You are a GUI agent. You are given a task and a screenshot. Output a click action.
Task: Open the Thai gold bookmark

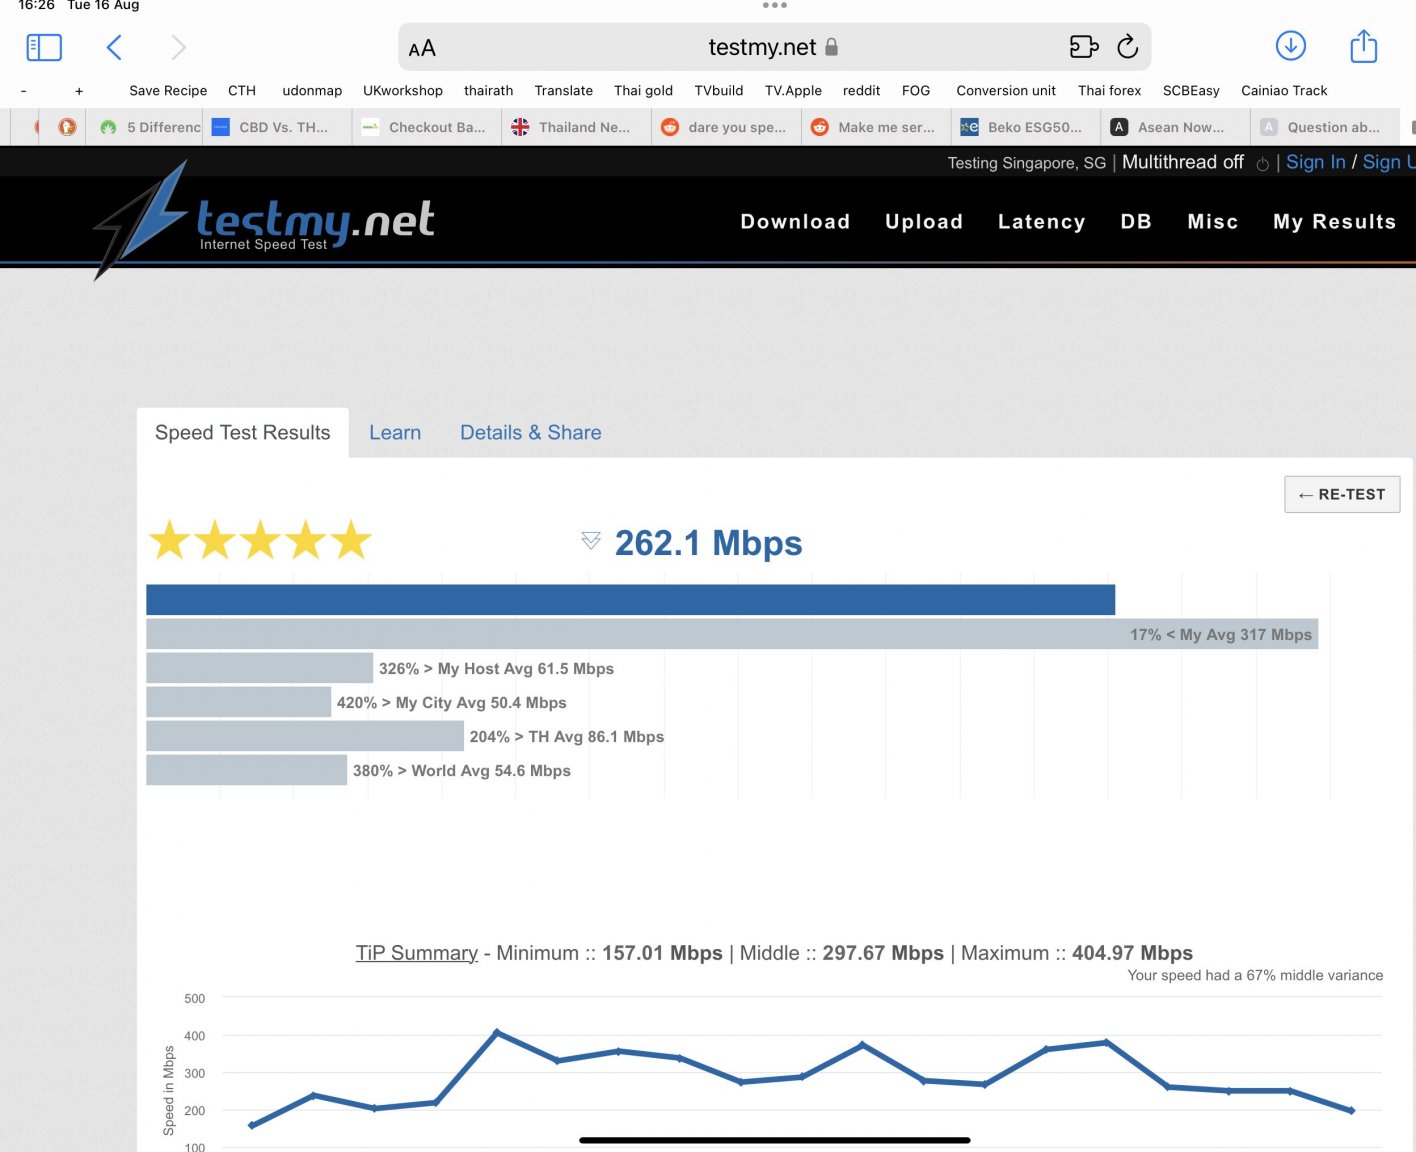pos(643,90)
